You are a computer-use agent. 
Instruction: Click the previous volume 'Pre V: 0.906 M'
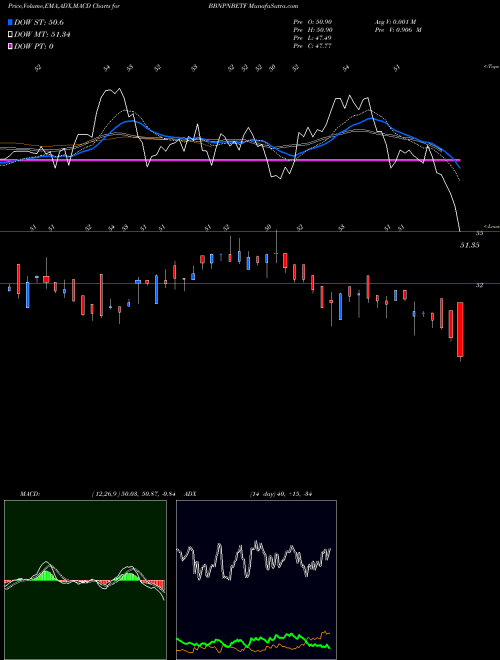coord(398,30)
